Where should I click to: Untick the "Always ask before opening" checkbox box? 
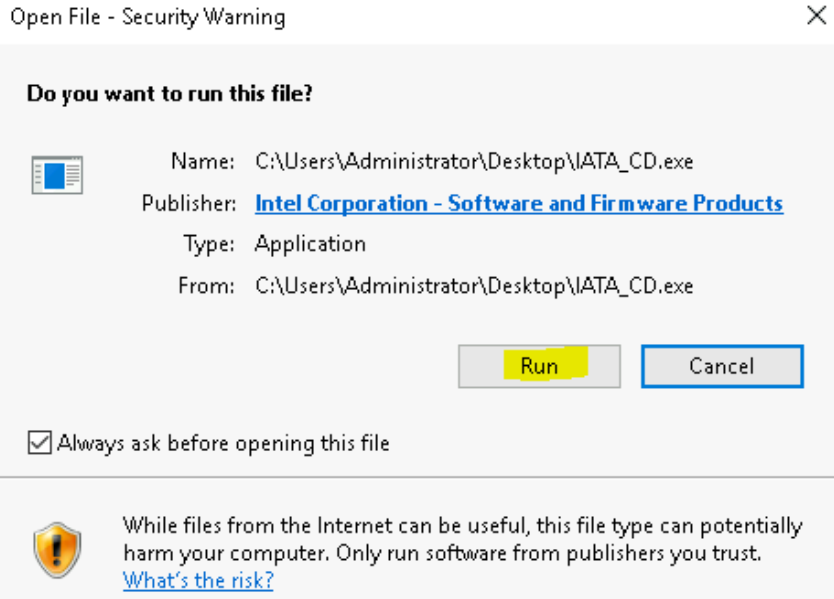tap(39, 443)
